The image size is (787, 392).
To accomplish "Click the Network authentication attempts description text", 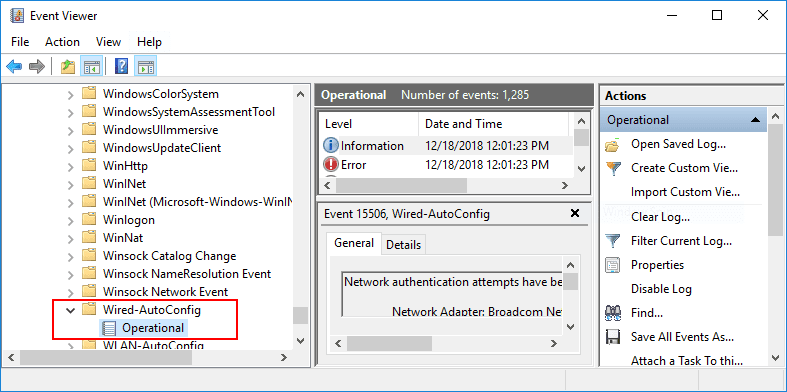I will [x=453, y=282].
